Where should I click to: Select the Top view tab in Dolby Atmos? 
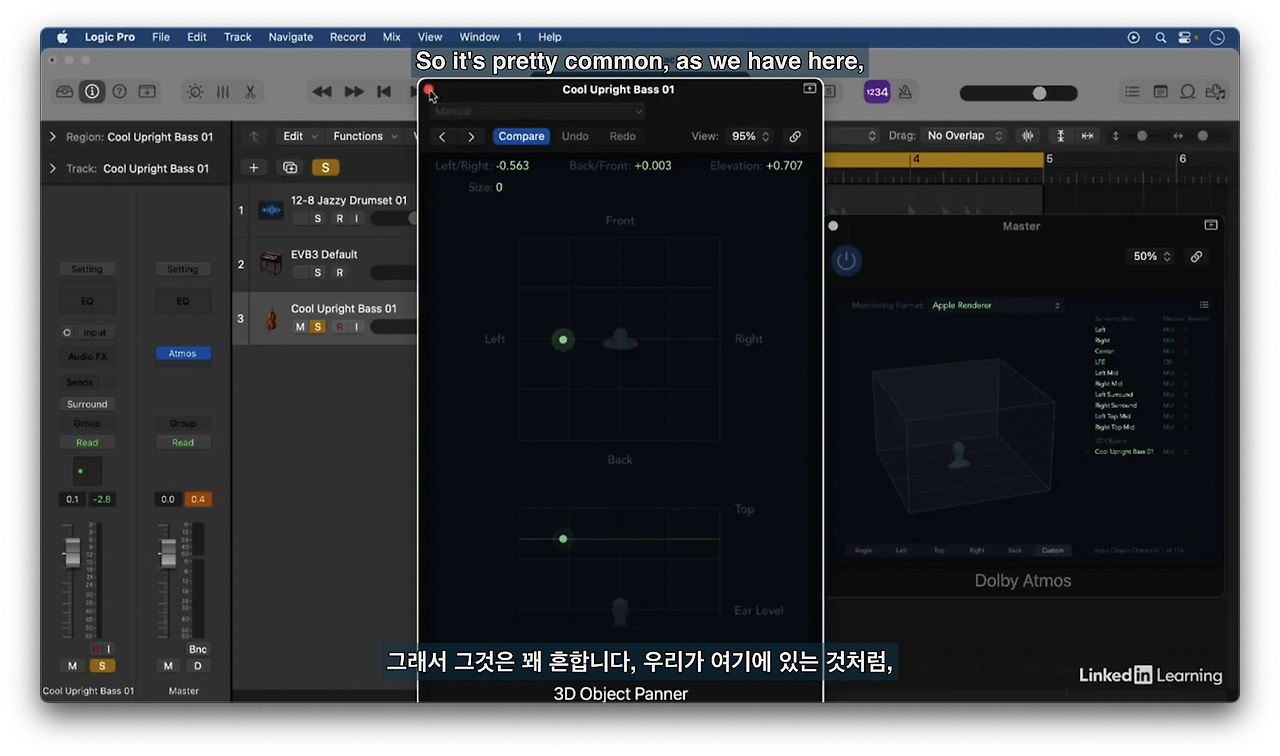coord(939,550)
